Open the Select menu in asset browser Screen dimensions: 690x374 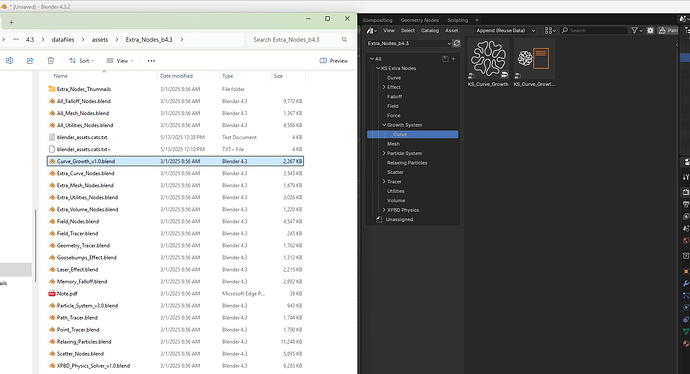(x=407, y=30)
